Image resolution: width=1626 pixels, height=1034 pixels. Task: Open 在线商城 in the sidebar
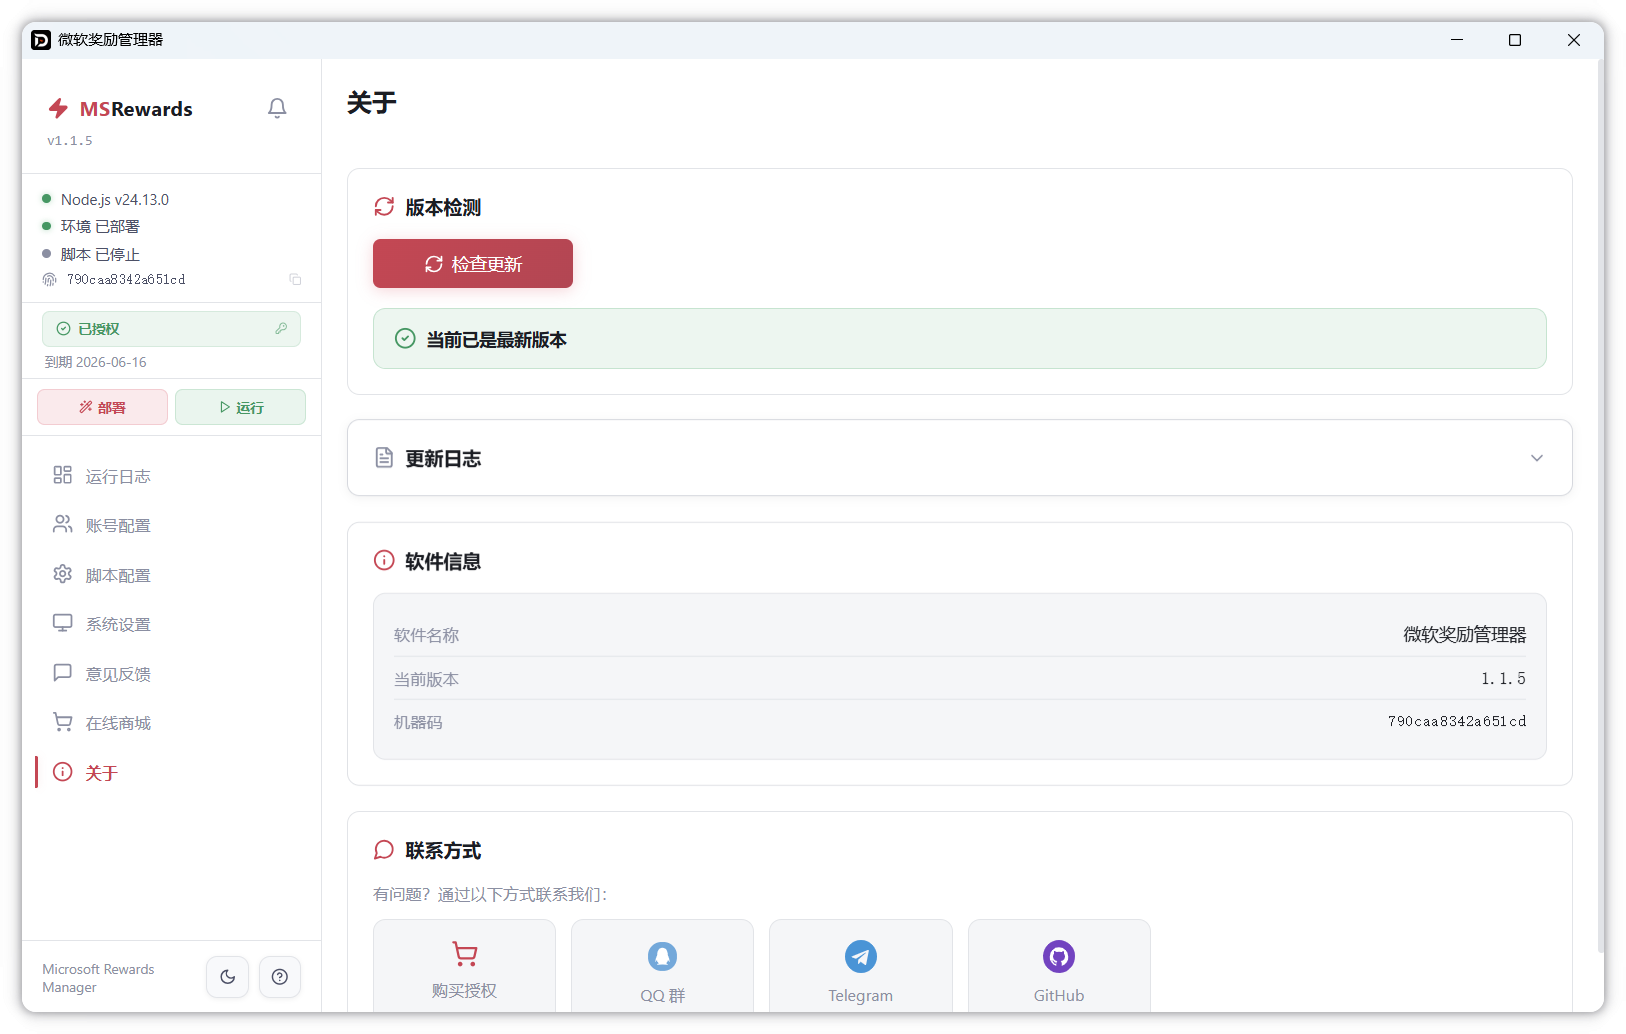pos(172,723)
